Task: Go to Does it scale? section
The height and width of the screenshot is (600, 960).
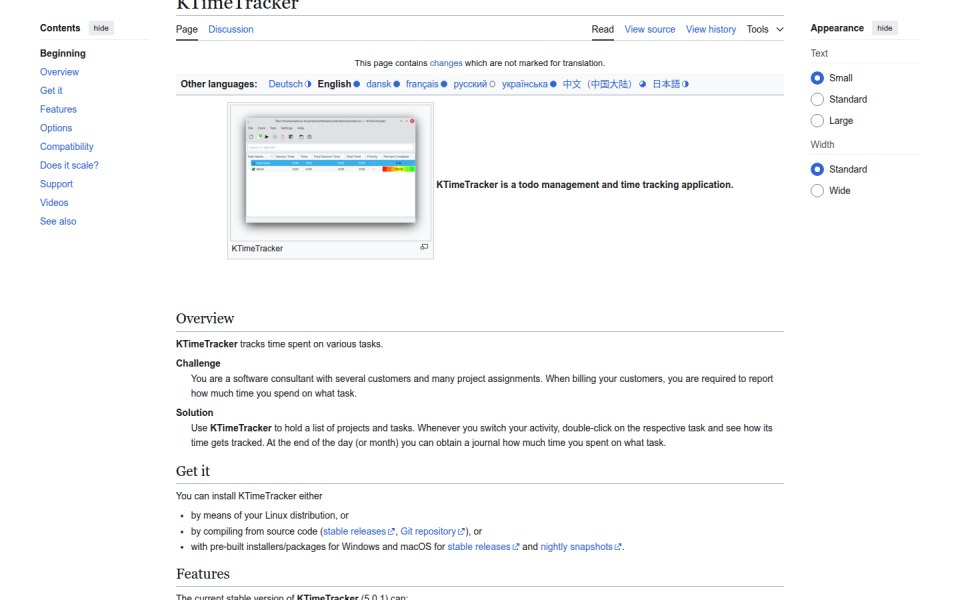Action: (69, 165)
